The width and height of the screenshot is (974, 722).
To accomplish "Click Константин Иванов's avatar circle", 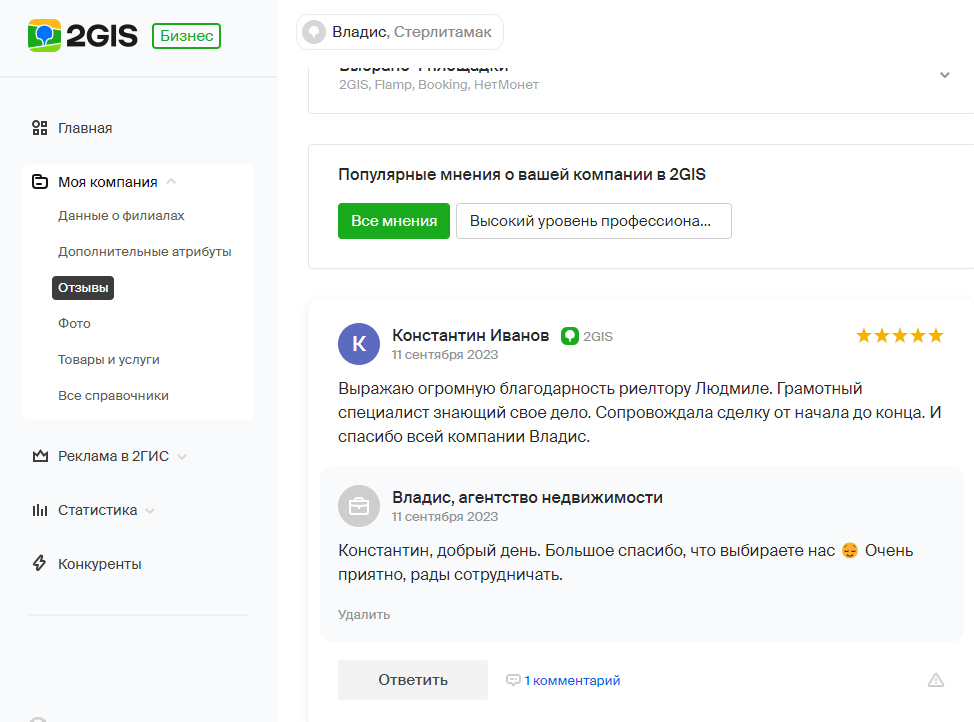I will click(x=359, y=344).
